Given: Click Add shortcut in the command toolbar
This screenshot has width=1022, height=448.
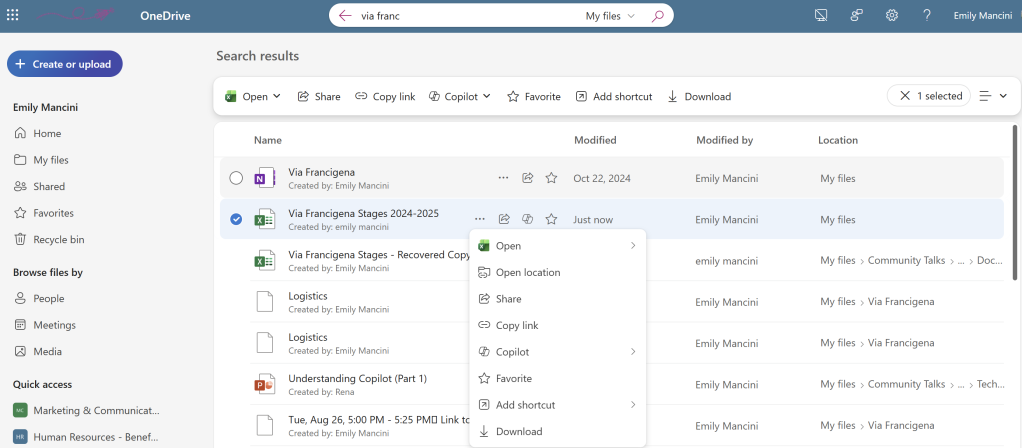Looking at the screenshot, I should pyautogui.click(x=614, y=96).
